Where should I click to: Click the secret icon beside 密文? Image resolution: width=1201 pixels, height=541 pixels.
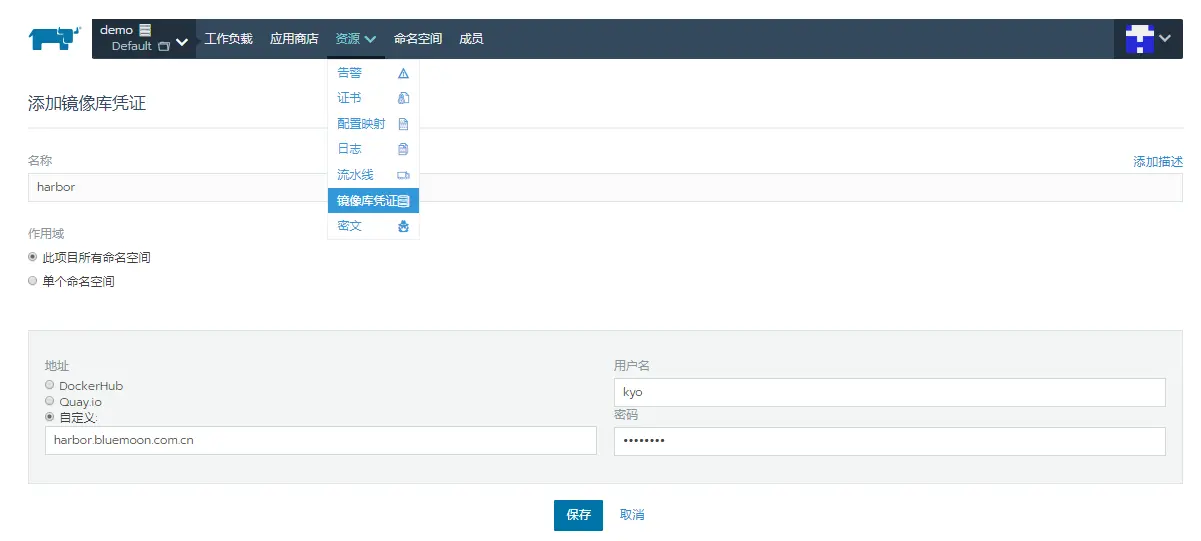[x=403, y=227]
